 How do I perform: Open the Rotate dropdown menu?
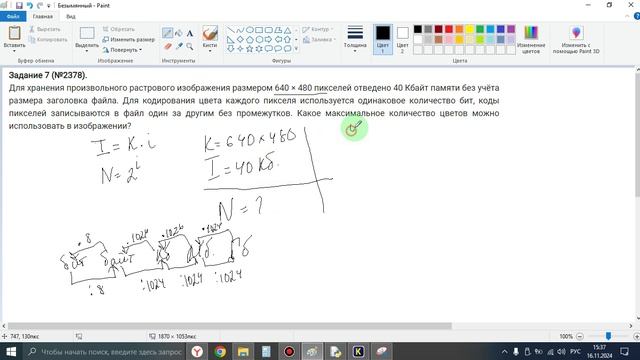pyautogui.click(x=122, y=50)
